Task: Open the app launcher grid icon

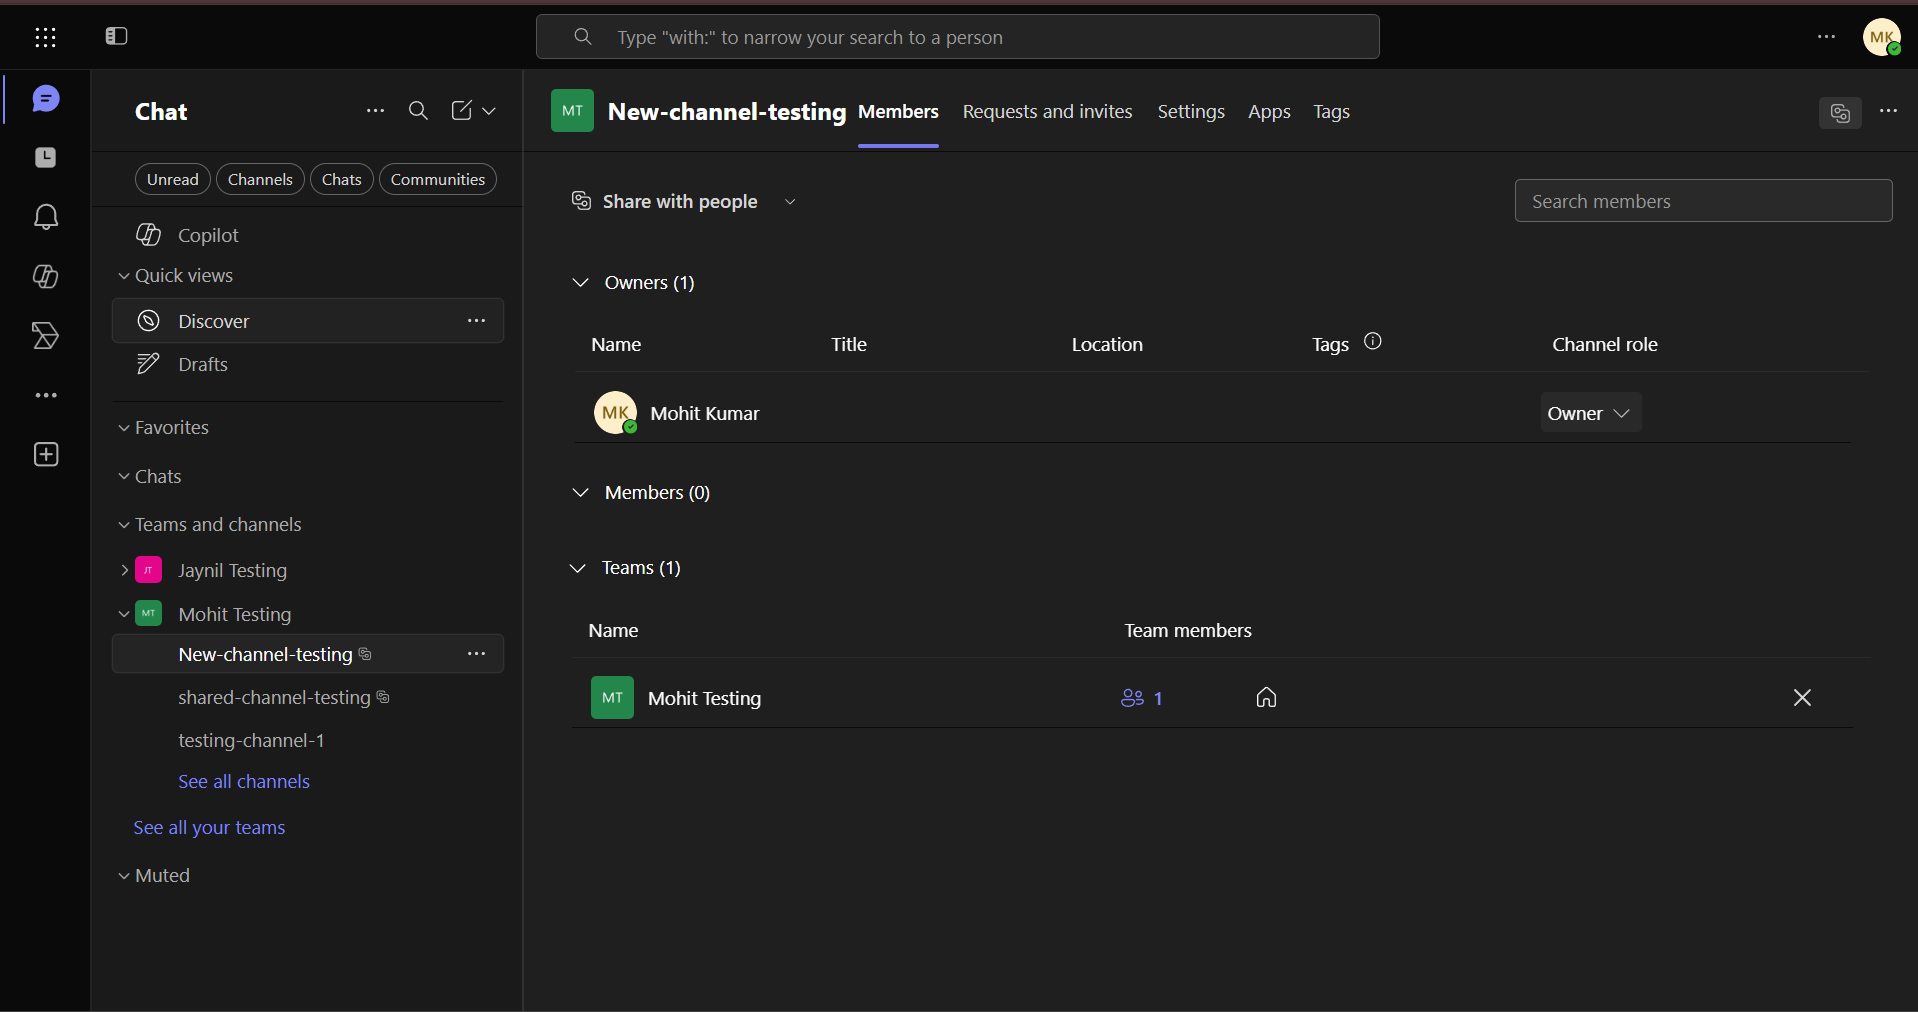Action: pos(45,38)
